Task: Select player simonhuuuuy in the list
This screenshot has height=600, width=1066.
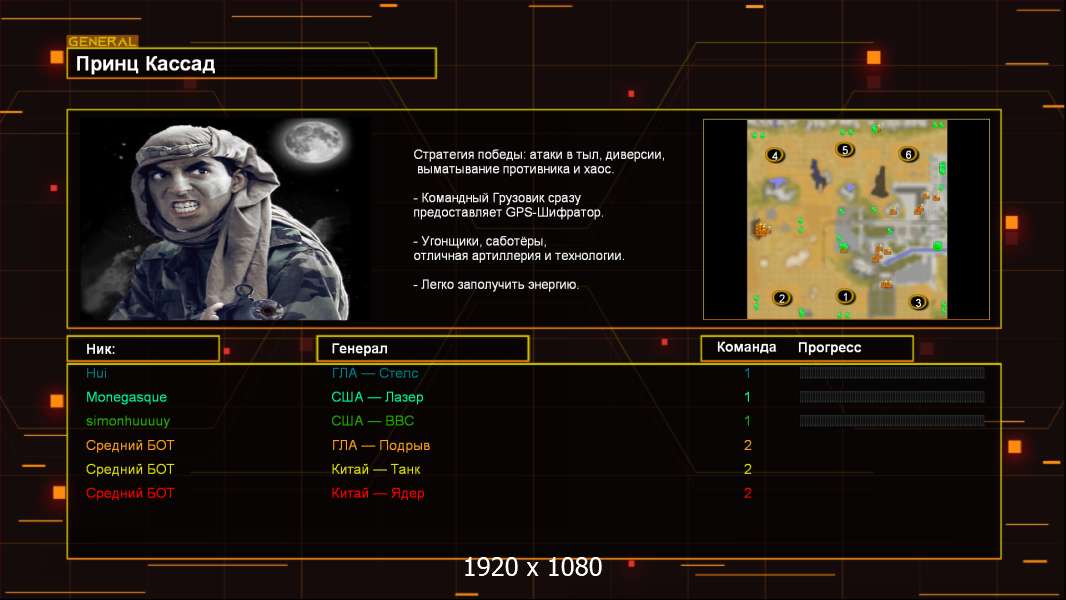Action: coord(128,421)
